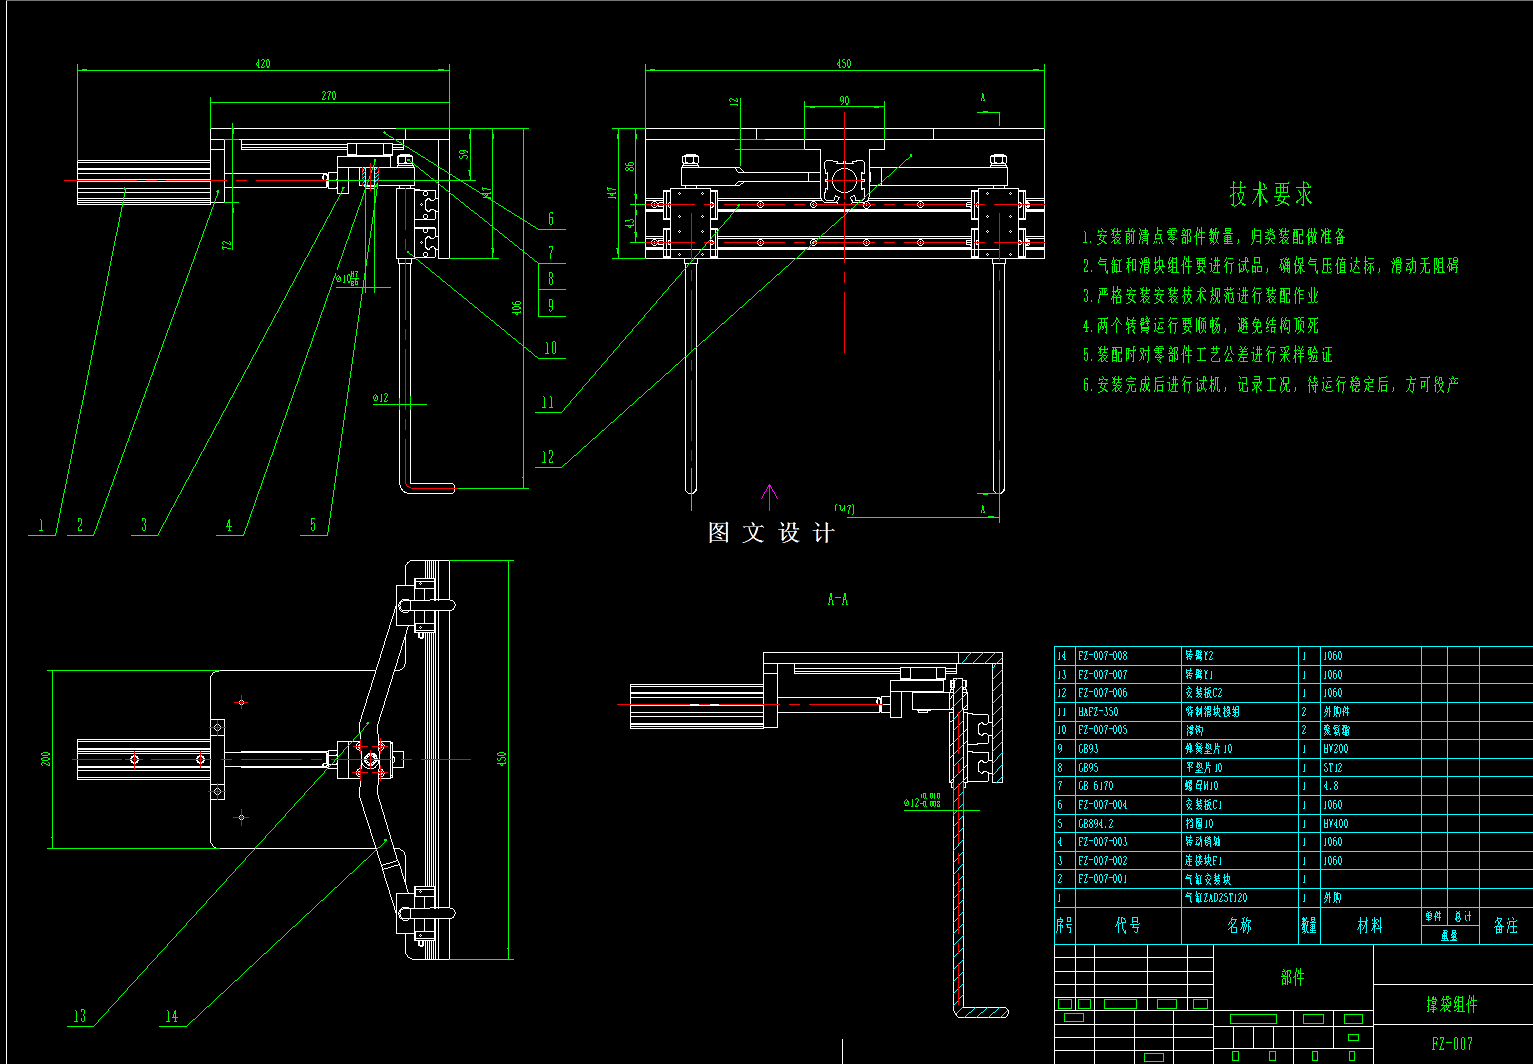The image size is (1533, 1064).
Task: Select the 406 vertical dimension text
Action: pyautogui.click(x=517, y=309)
